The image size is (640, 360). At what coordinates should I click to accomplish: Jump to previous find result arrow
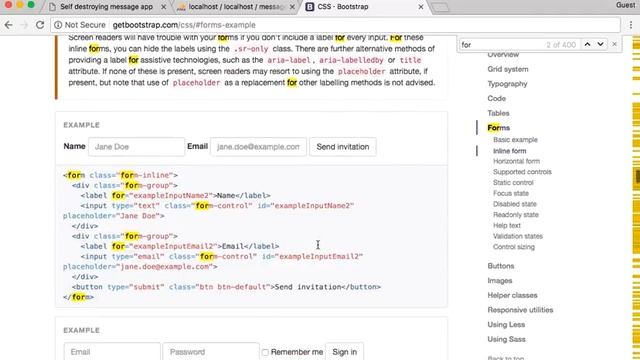point(587,44)
